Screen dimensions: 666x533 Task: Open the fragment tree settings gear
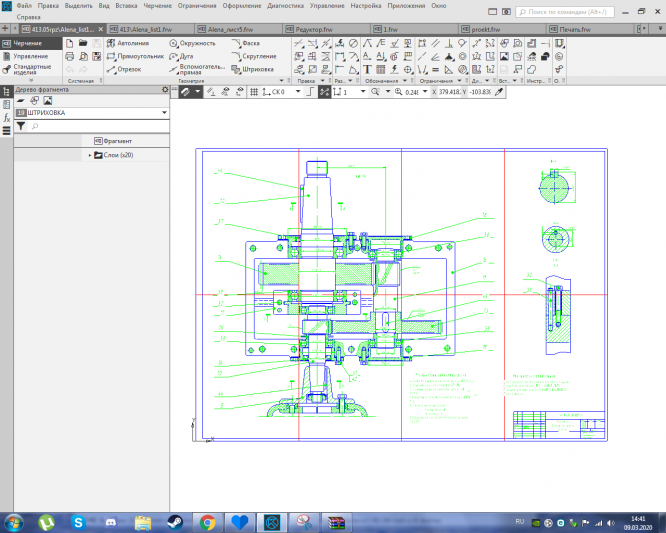[x=165, y=90]
